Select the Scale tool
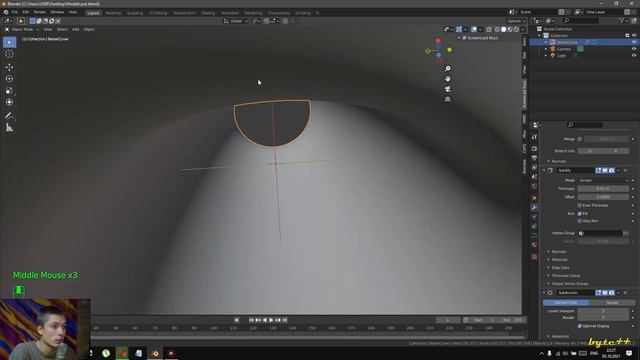The height and width of the screenshot is (360, 640). click(9, 91)
